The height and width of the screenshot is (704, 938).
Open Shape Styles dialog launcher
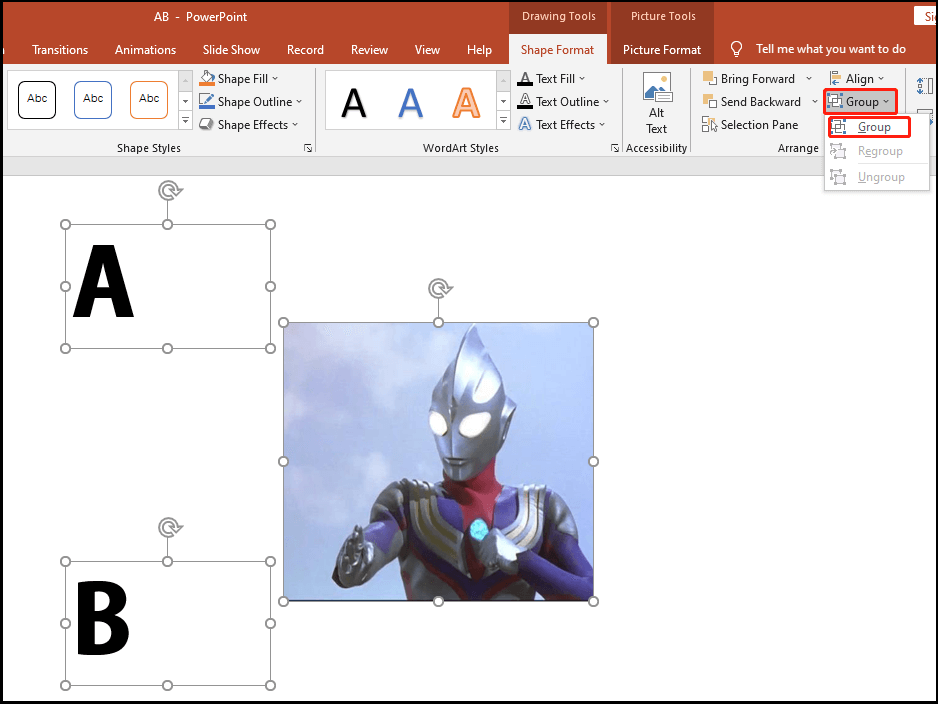pyautogui.click(x=308, y=148)
